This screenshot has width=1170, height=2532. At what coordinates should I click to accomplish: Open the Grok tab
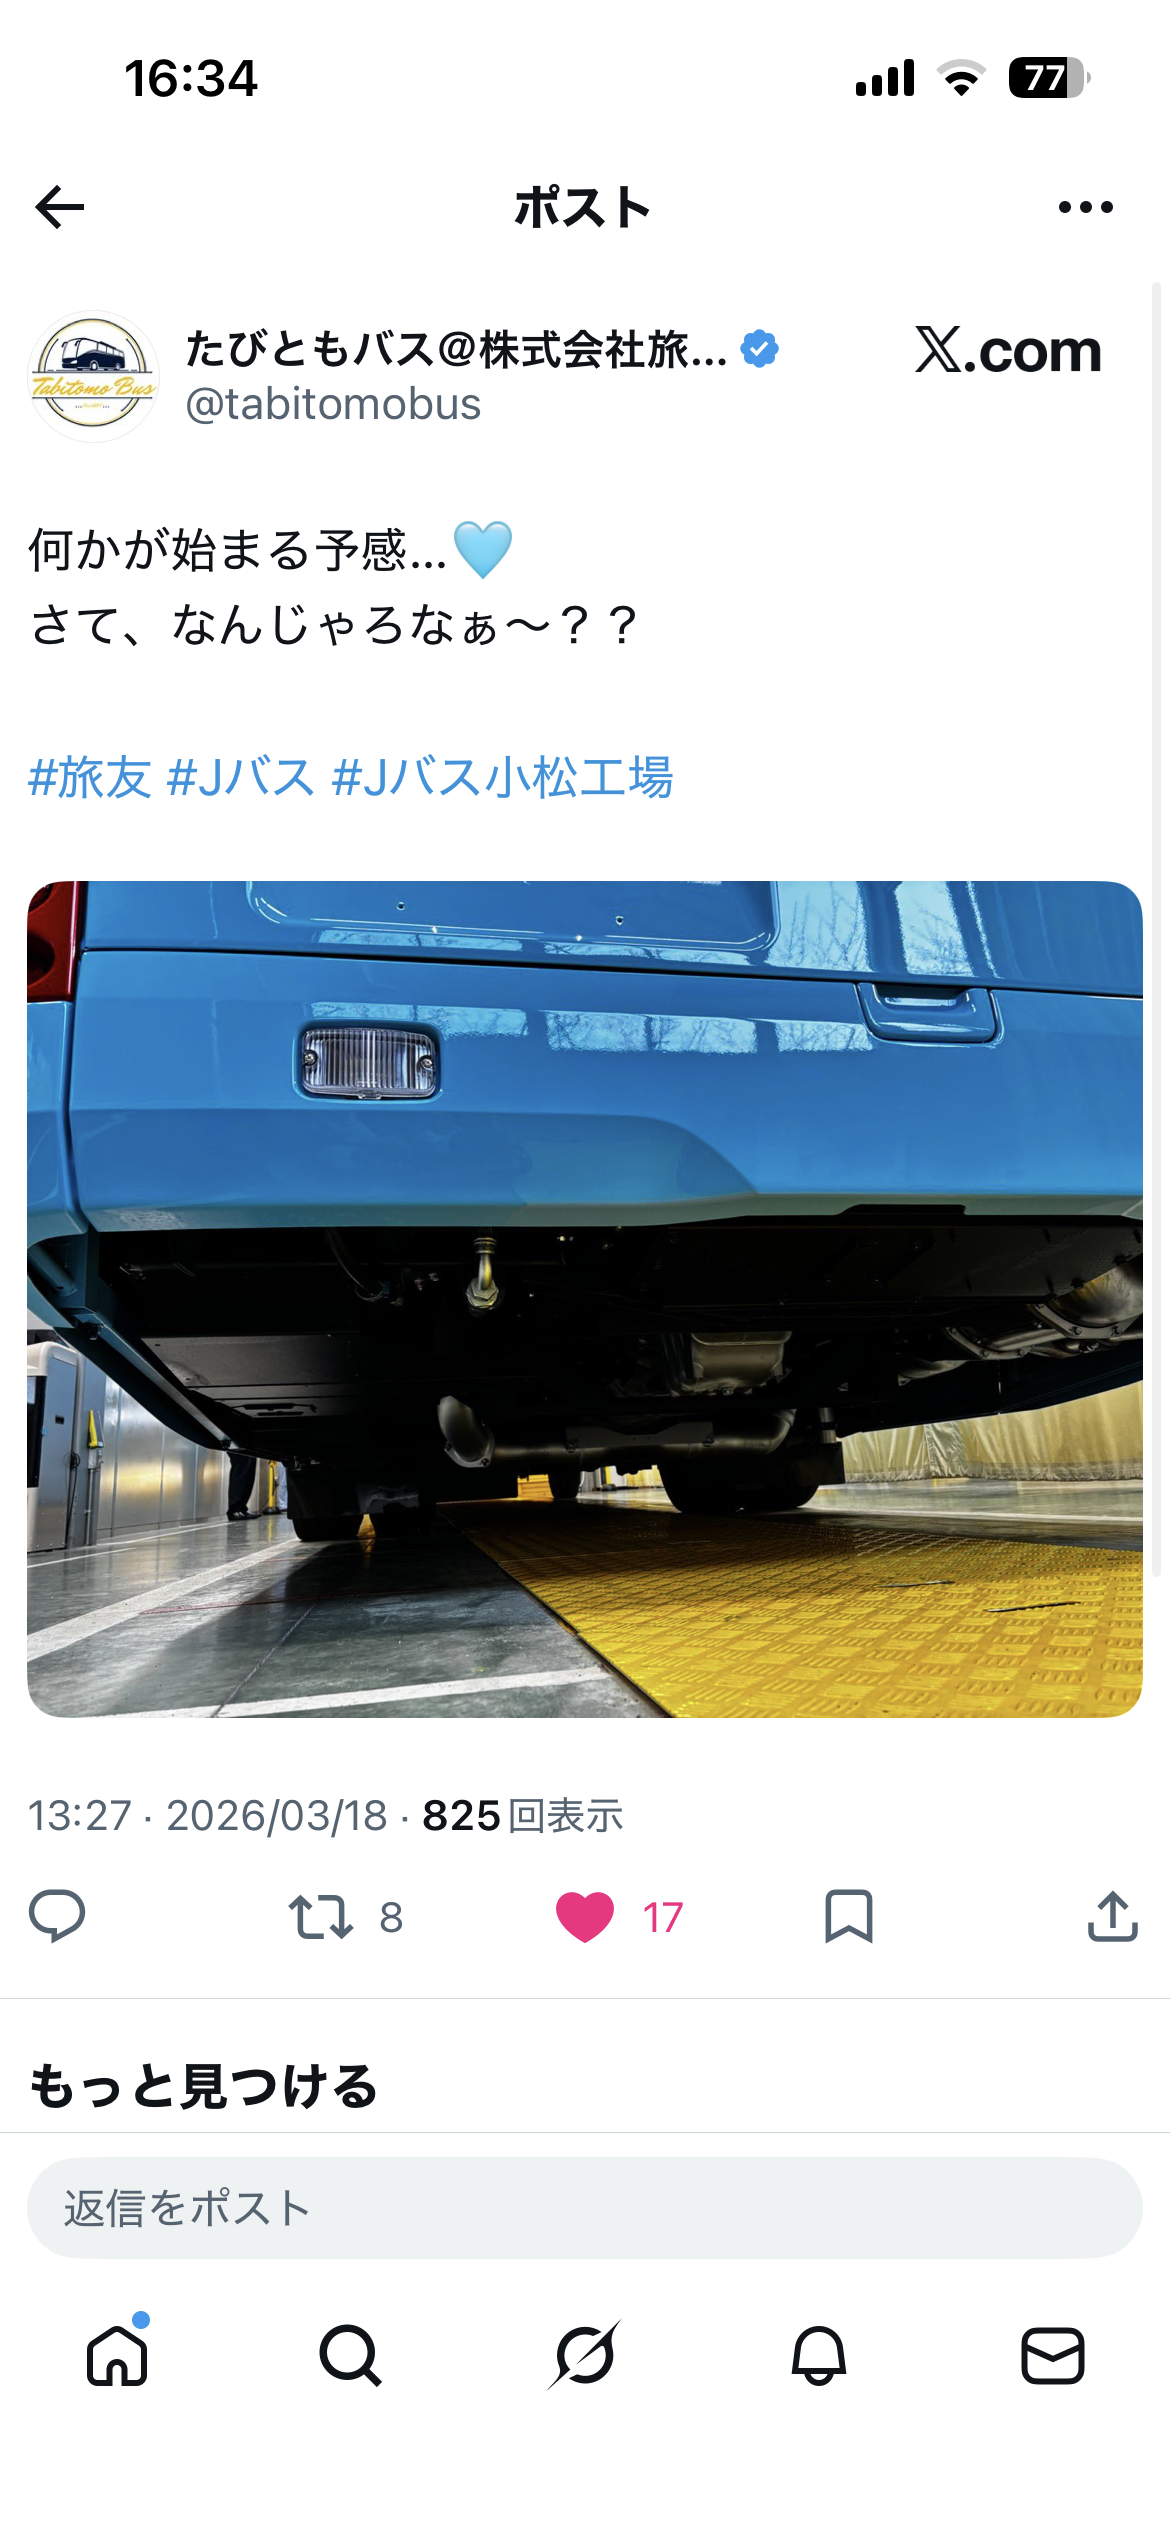[585, 2355]
